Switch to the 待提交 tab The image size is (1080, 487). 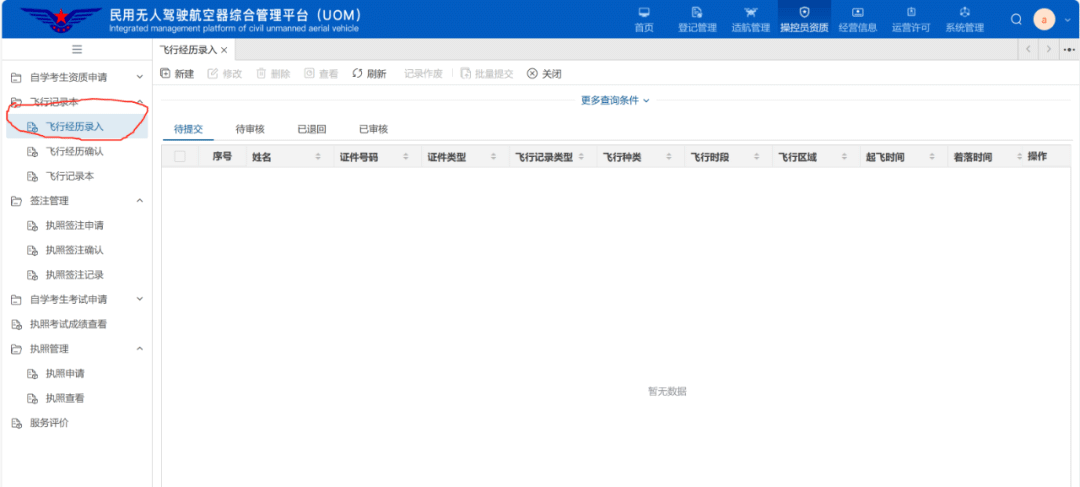click(188, 129)
